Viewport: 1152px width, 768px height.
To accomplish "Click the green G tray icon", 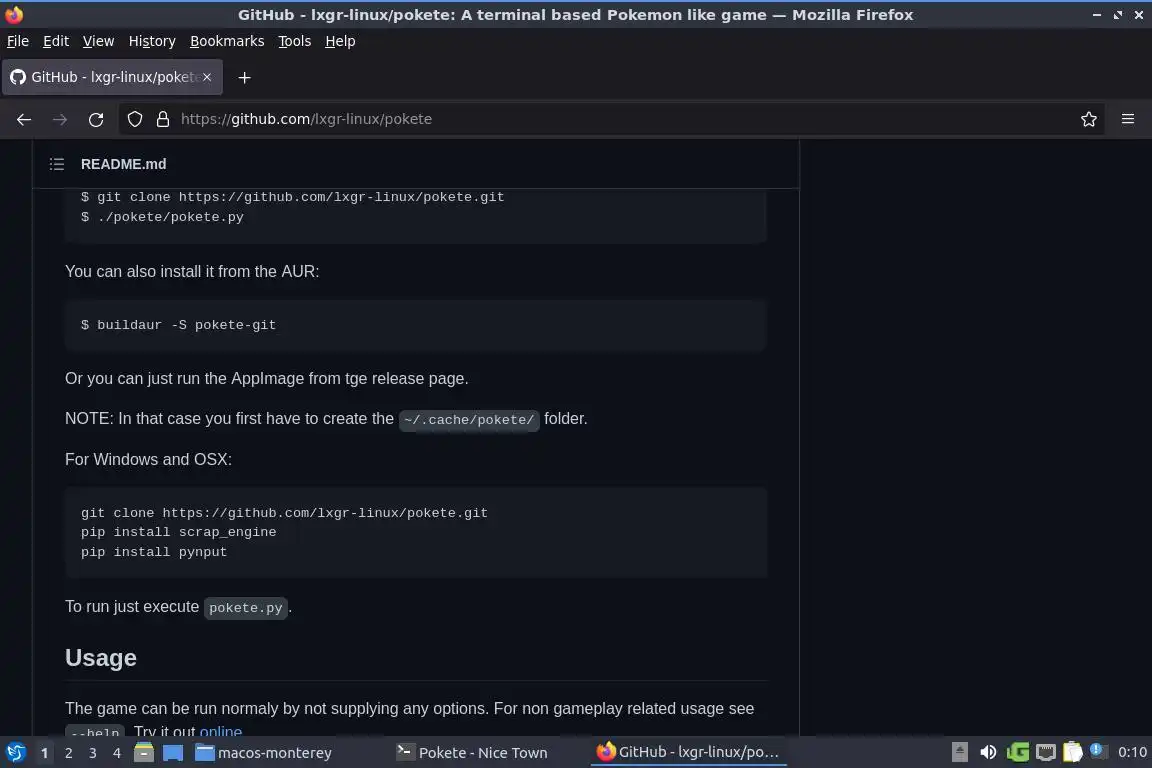I will tap(1018, 752).
